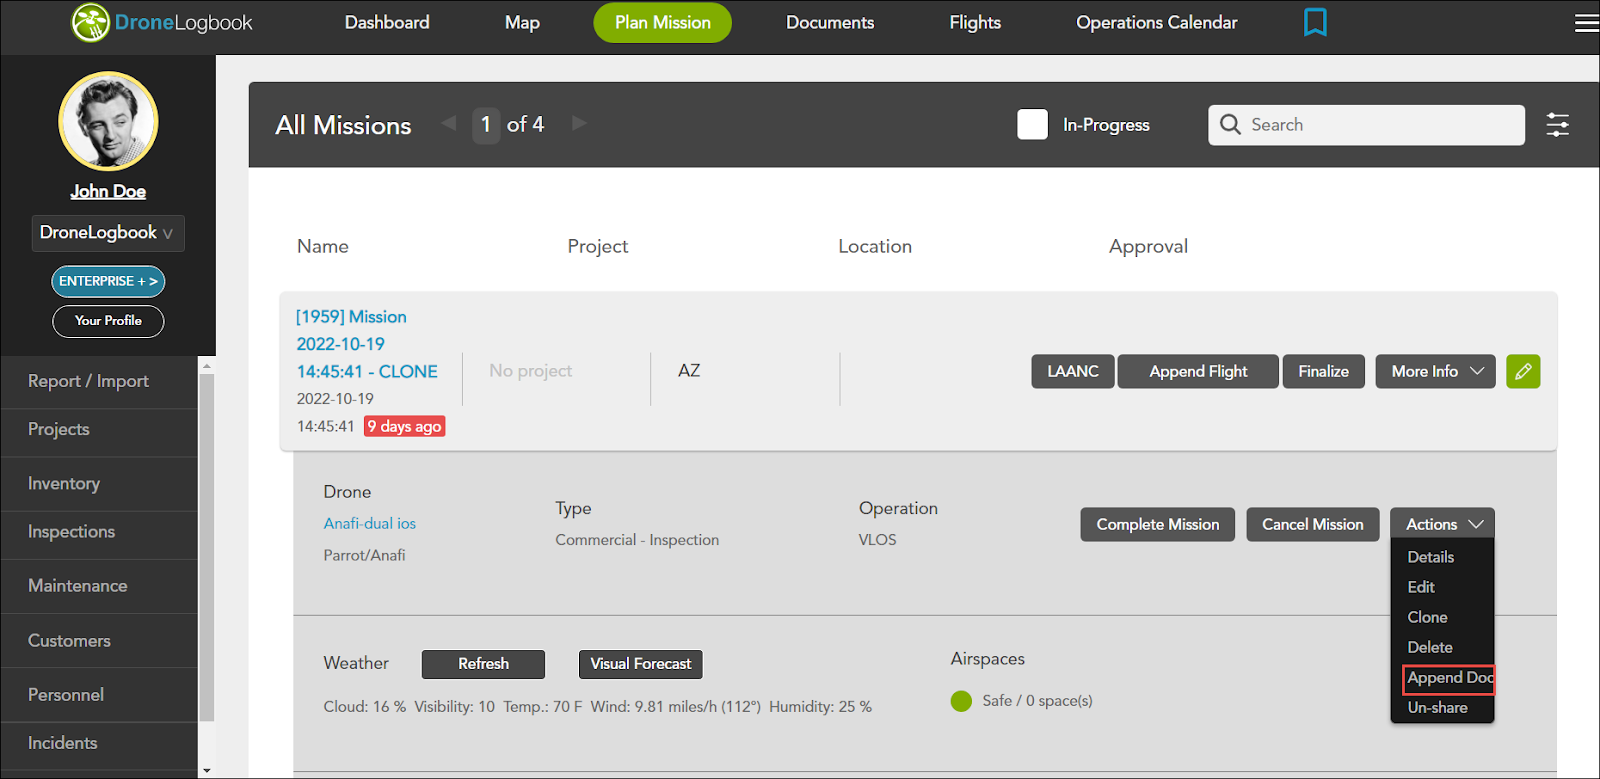The image size is (1600, 779).
Task: Click the page number 1 field
Action: [x=486, y=125]
